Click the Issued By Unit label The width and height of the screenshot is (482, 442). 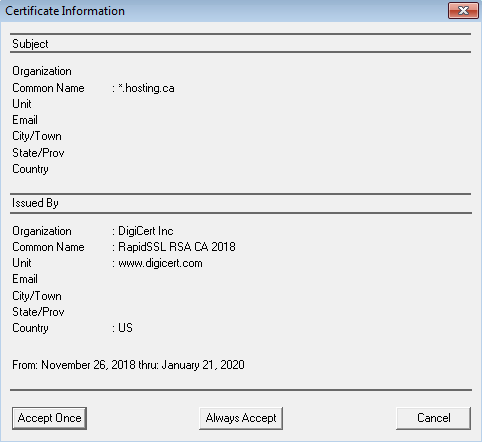(x=22, y=263)
